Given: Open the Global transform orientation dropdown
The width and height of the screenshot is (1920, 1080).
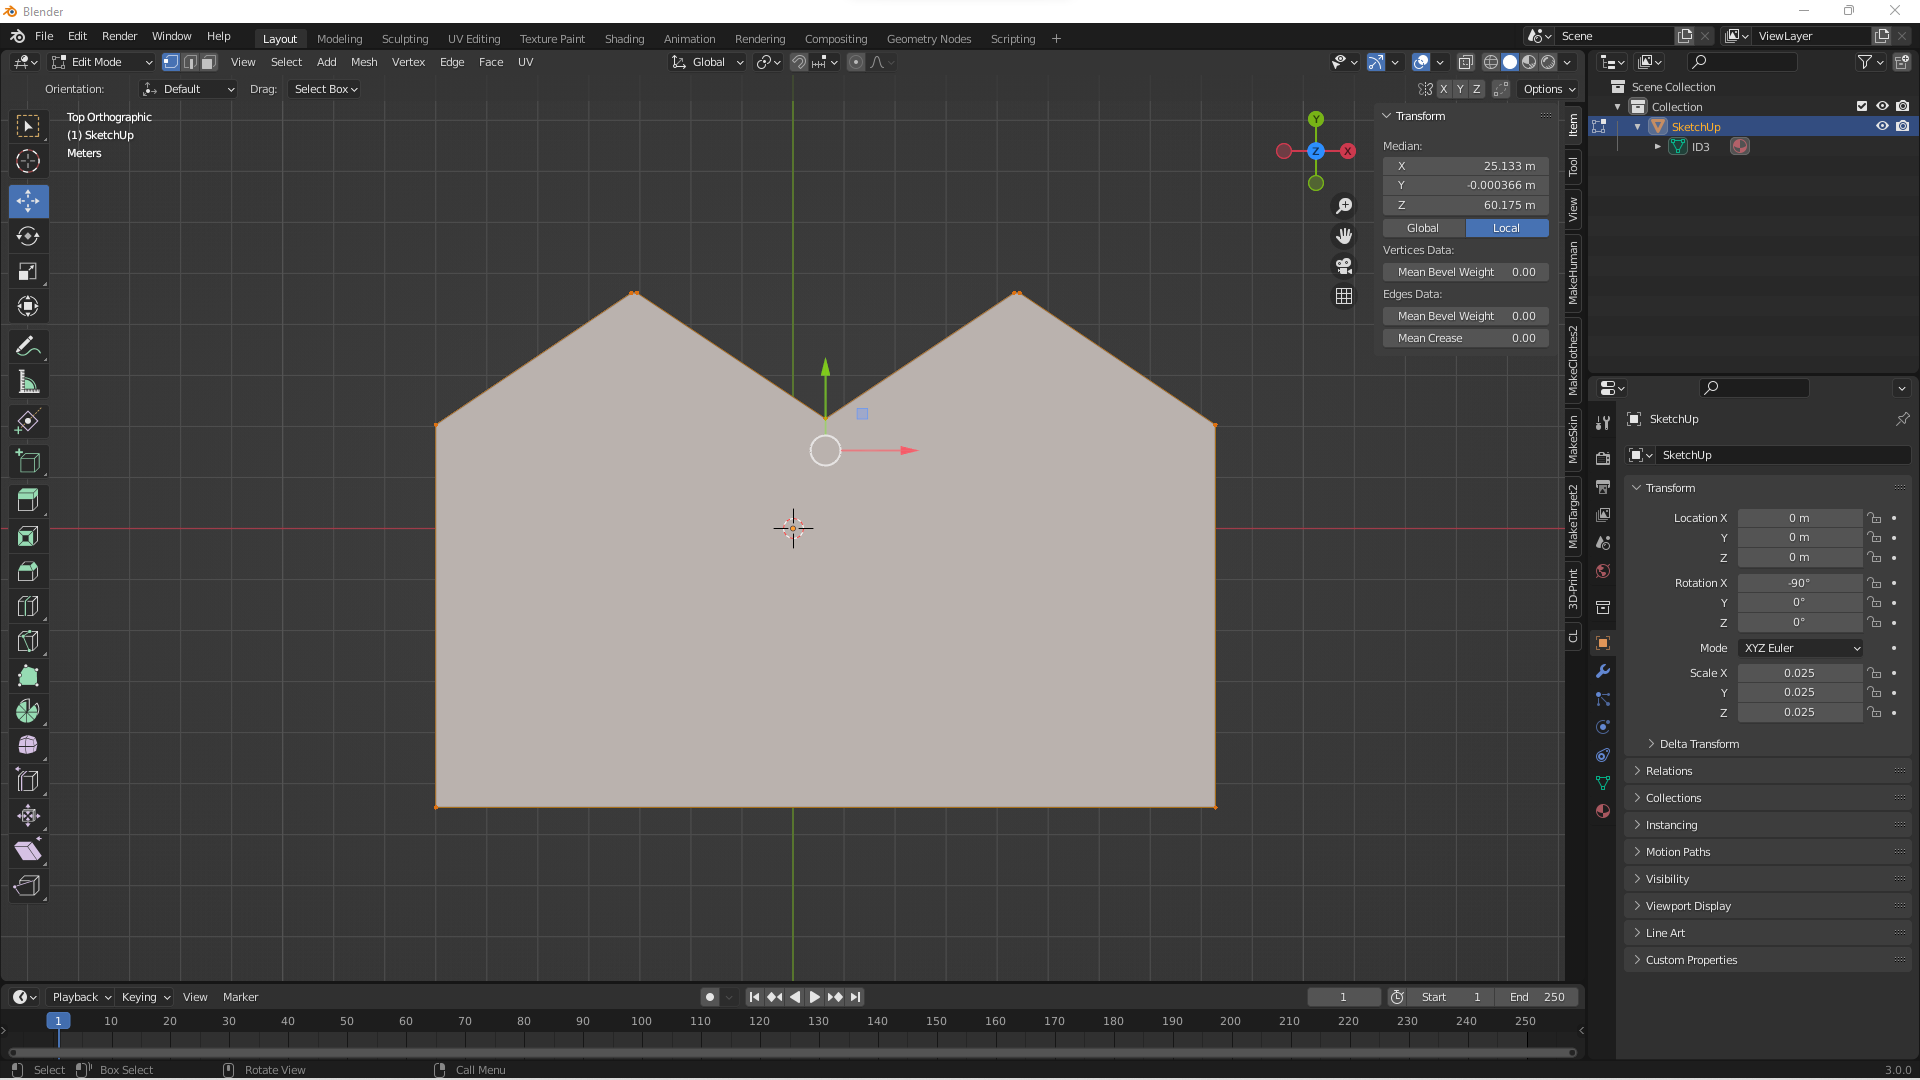Looking at the screenshot, I should tap(708, 62).
